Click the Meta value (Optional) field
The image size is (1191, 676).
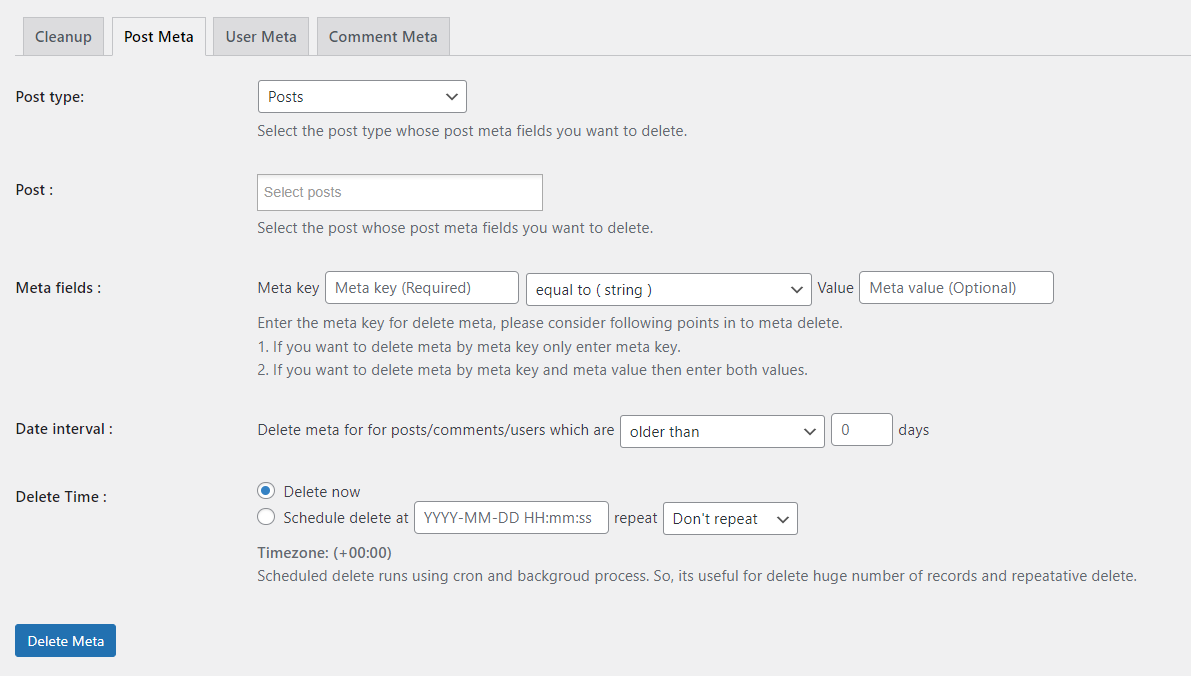tap(956, 288)
